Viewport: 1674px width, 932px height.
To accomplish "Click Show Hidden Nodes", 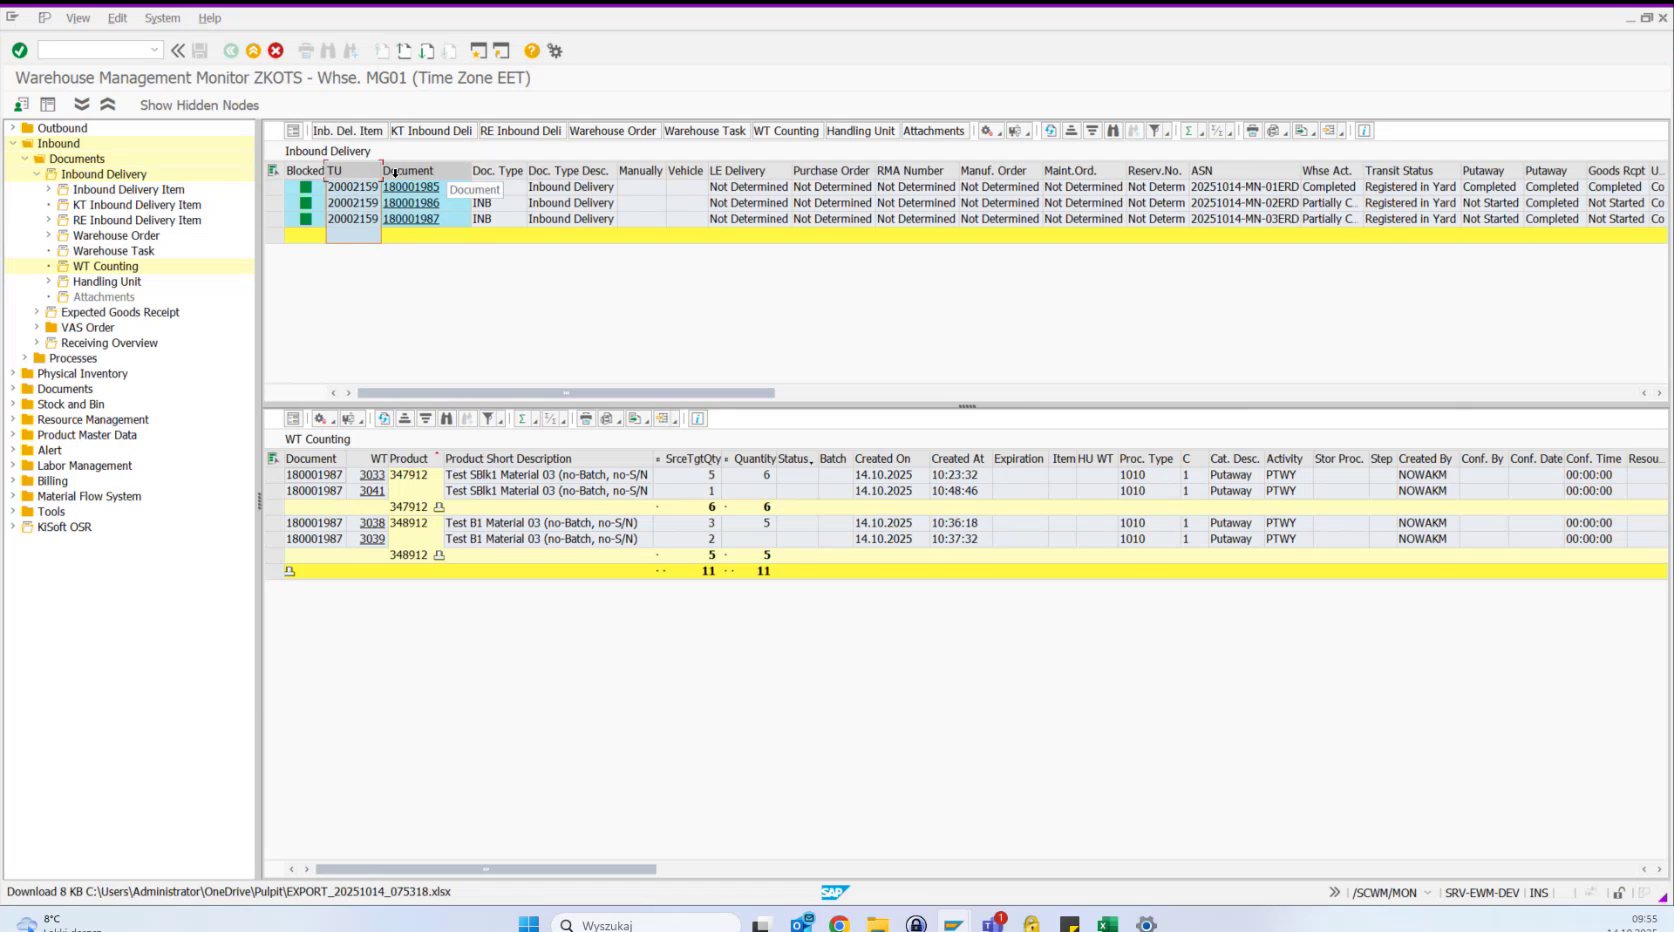I will (198, 104).
